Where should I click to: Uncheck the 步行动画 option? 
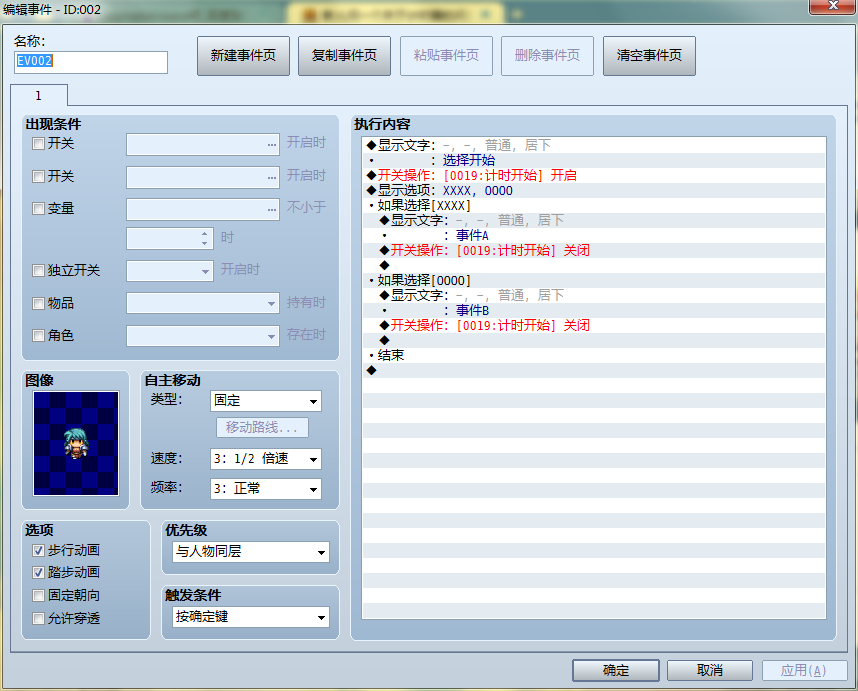coord(38,550)
